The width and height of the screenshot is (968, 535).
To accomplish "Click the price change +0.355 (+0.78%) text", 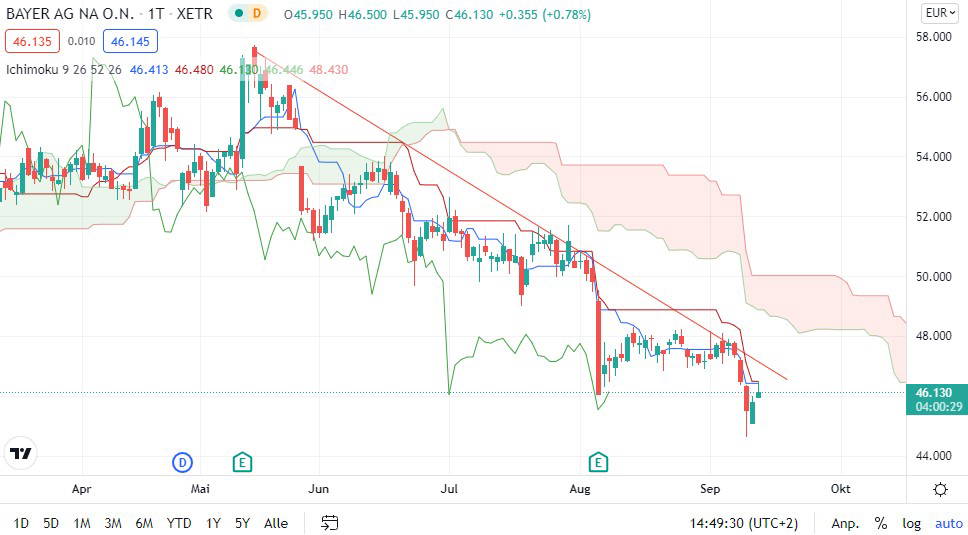I will [544, 14].
